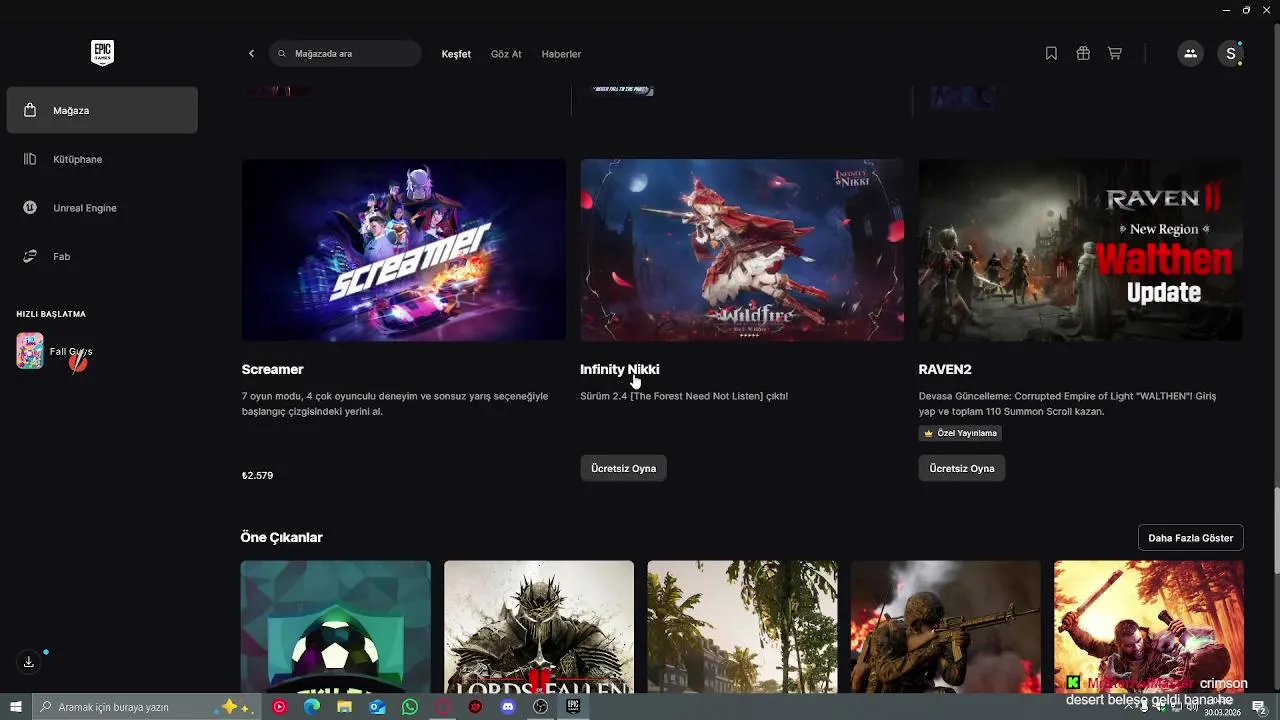Switch to the Keşfet tab
The image size is (1280, 720).
456,54
